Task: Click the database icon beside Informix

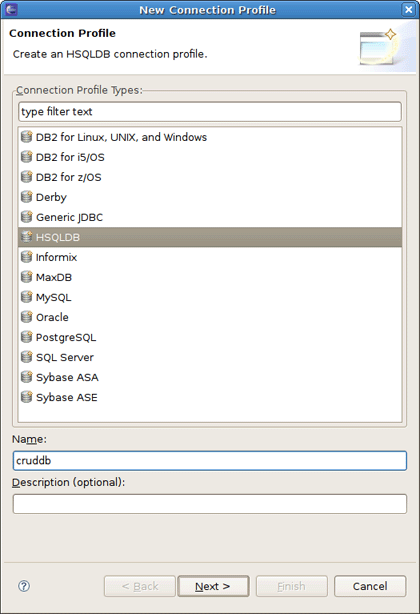Action: [26, 257]
